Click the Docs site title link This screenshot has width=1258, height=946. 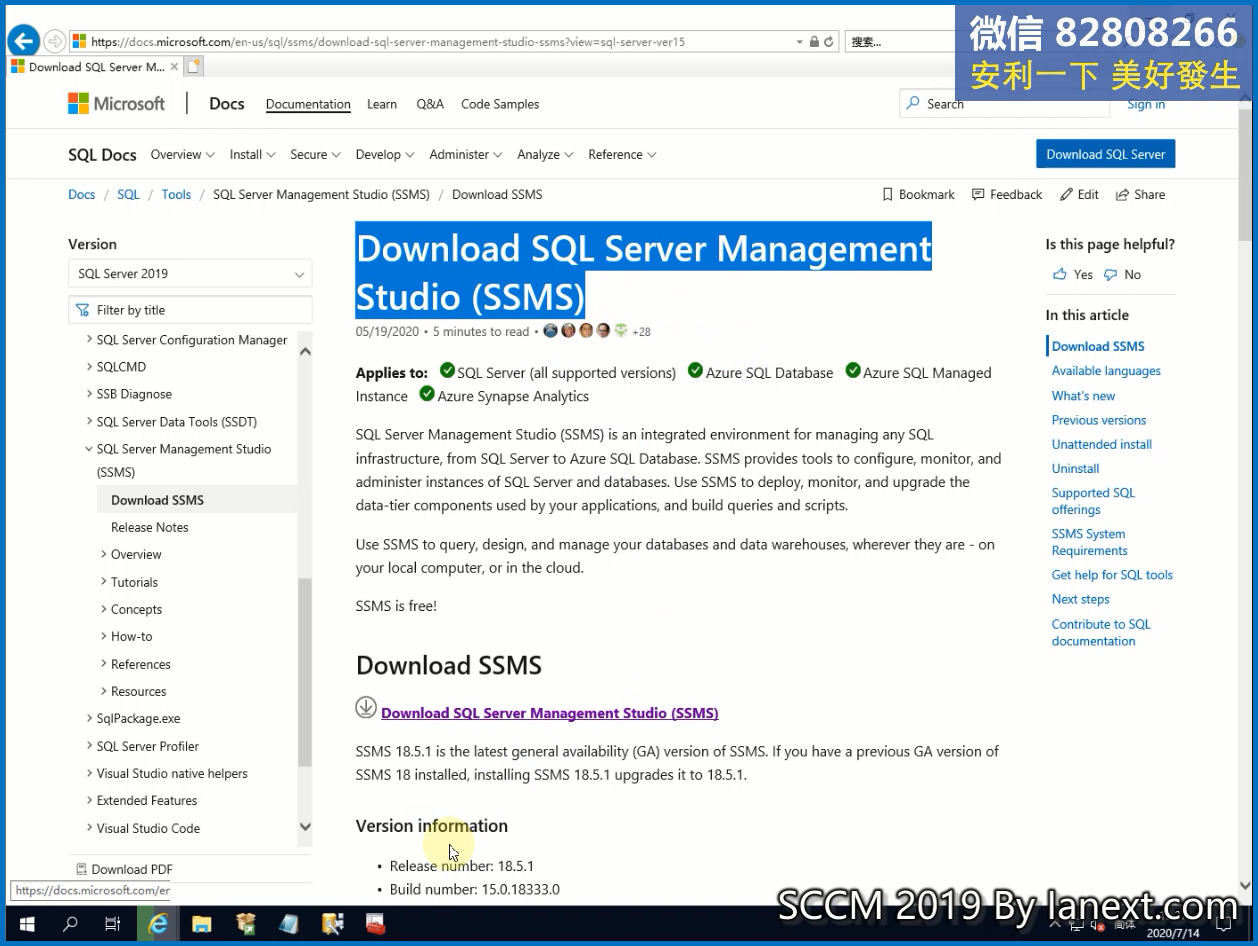[227, 103]
